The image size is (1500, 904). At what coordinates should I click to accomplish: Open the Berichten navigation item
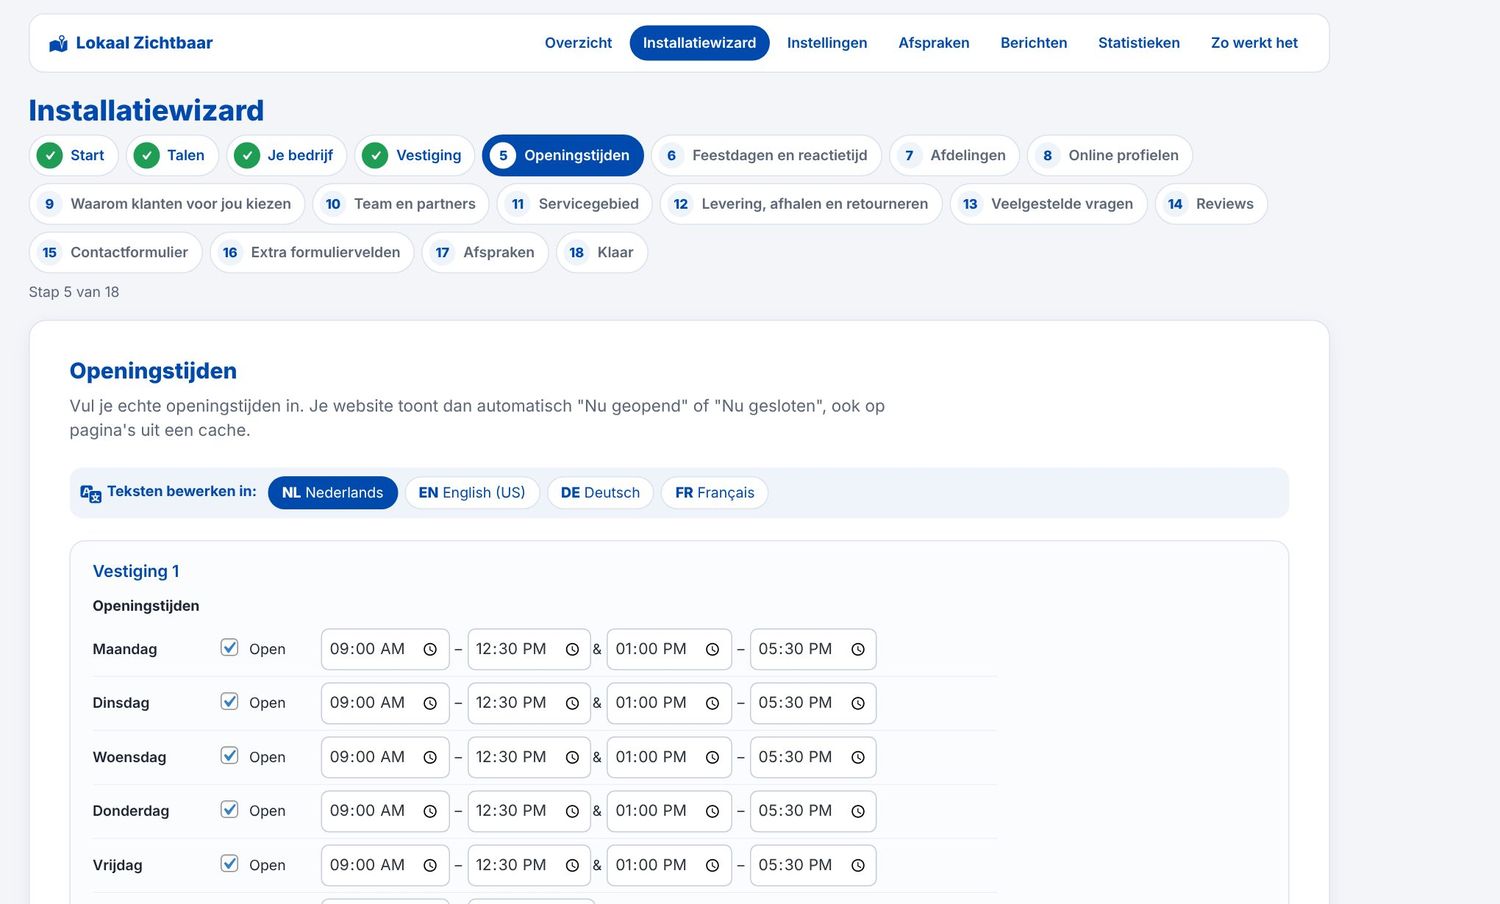click(x=1034, y=43)
